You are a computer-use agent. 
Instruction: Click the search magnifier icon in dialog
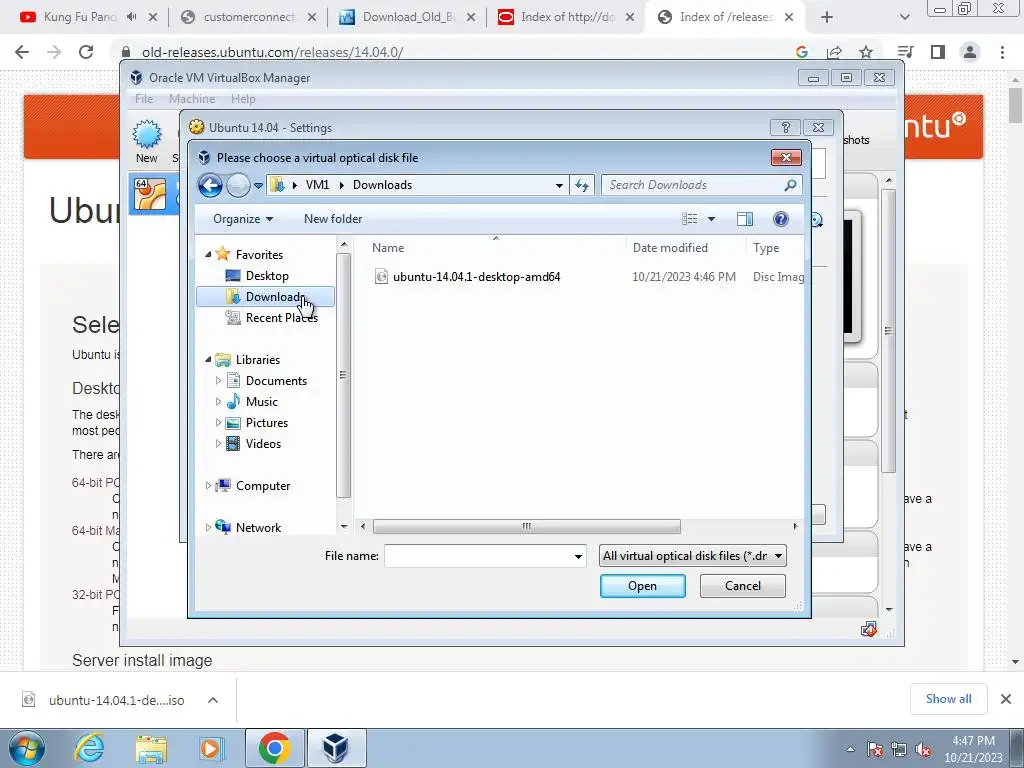coord(790,185)
